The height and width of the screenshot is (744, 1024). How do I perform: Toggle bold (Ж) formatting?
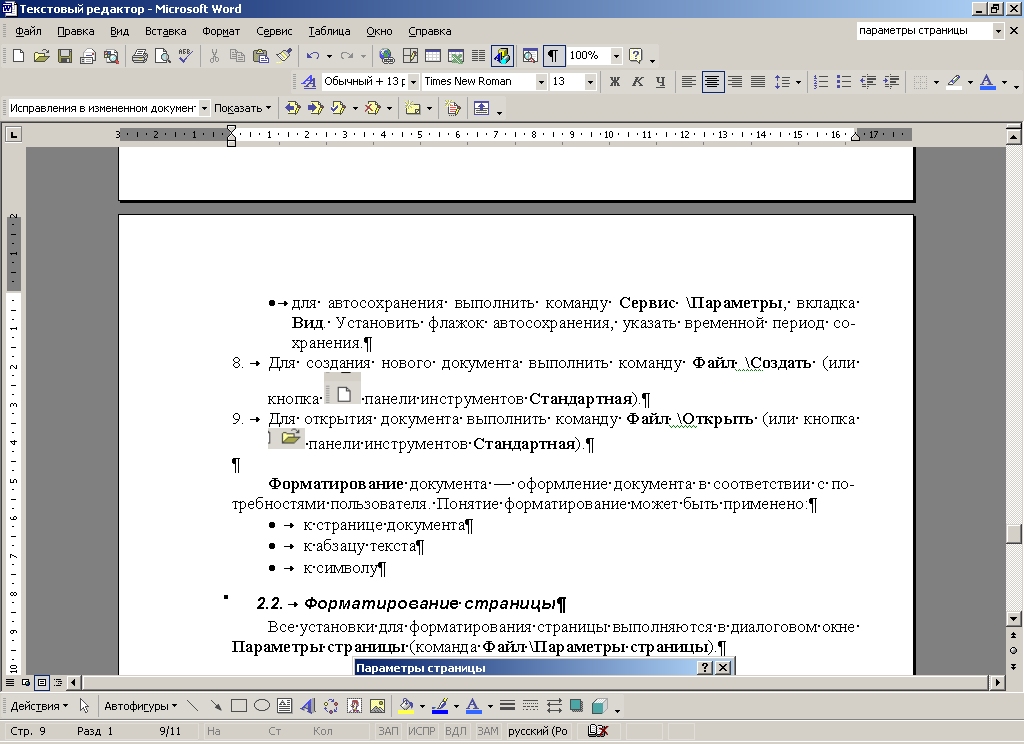[615, 82]
